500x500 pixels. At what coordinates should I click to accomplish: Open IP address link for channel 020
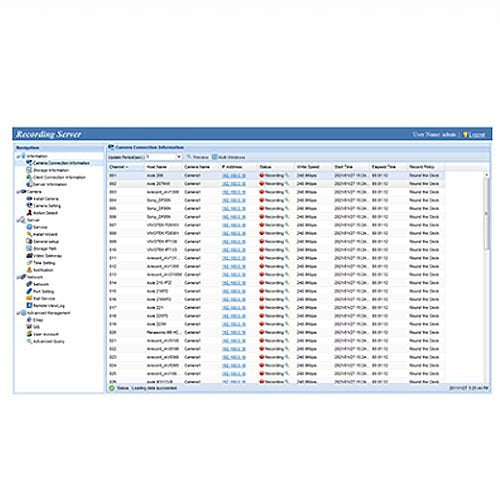click(x=234, y=332)
